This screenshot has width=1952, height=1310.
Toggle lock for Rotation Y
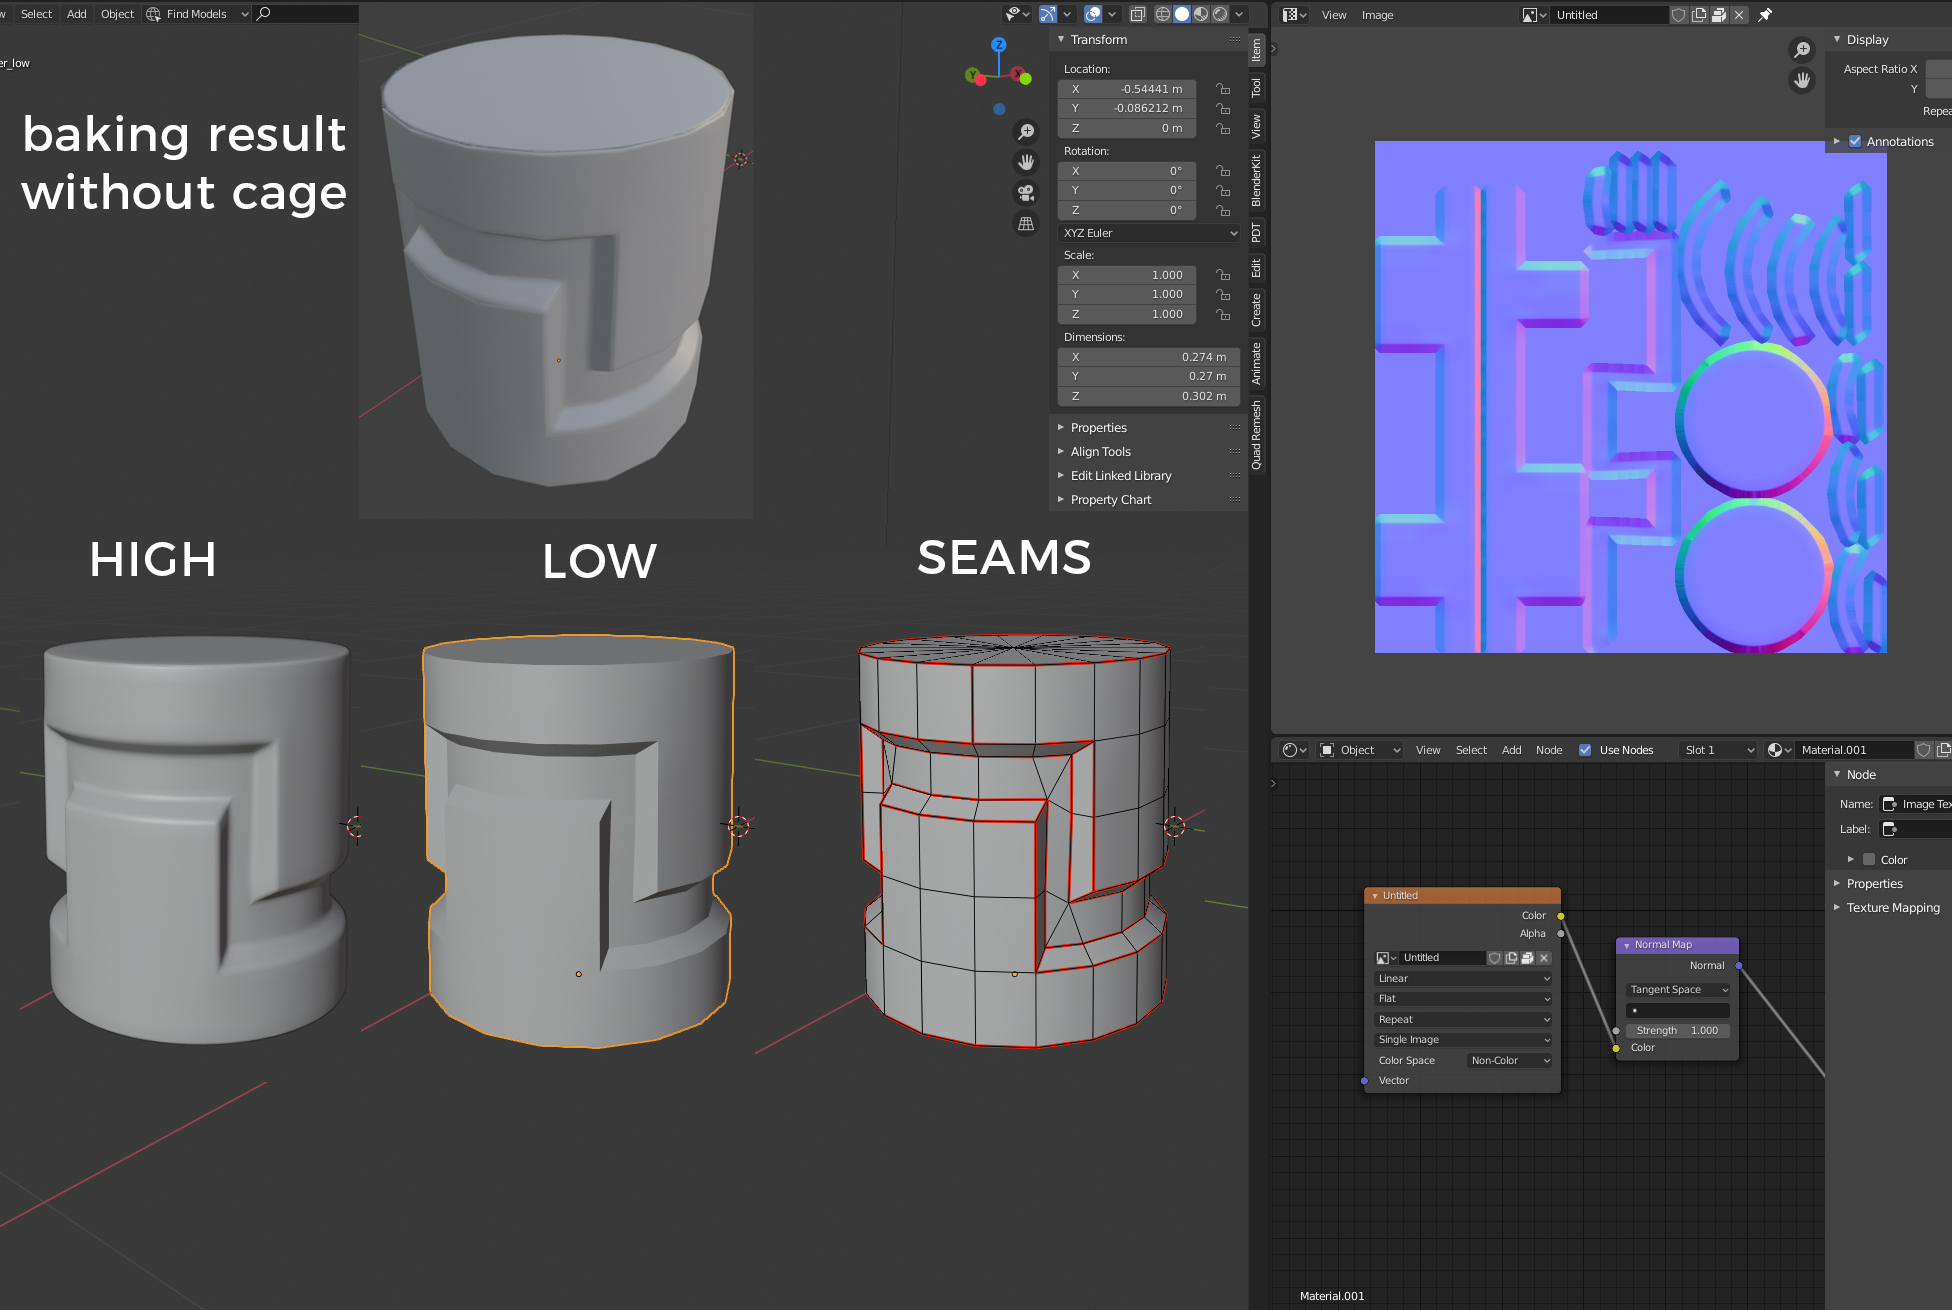(x=1223, y=190)
